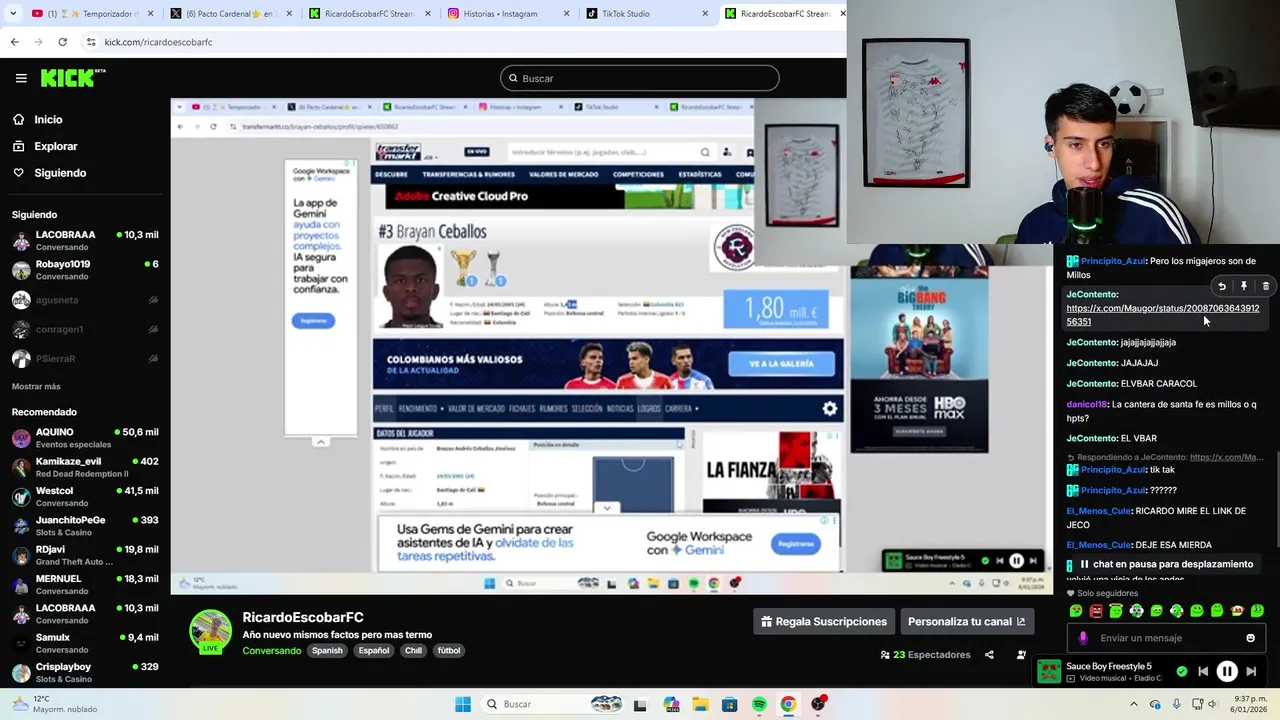The width and height of the screenshot is (1280, 720).
Task: Click Personaliza tu canal button
Action: click(x=967, y=621)
